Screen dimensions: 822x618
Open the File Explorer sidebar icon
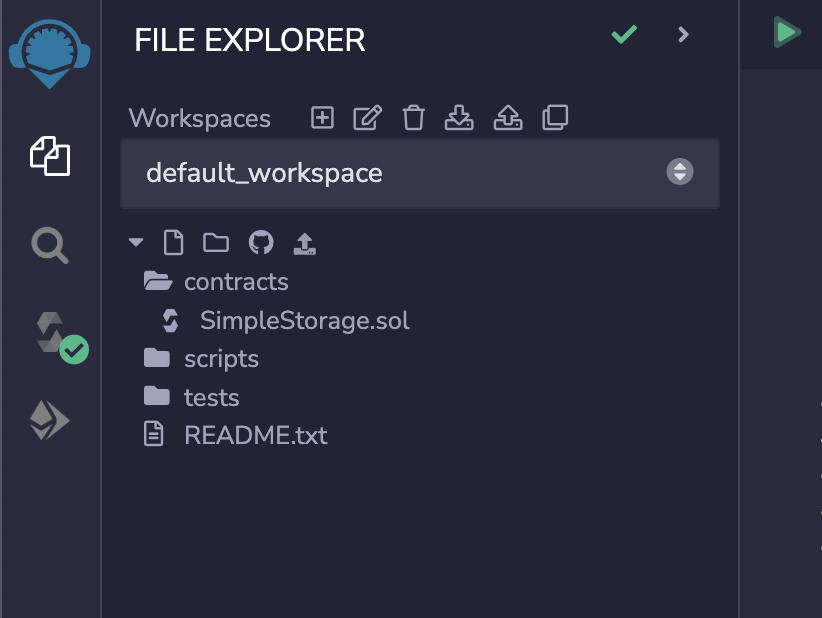[x=50, y=156]
